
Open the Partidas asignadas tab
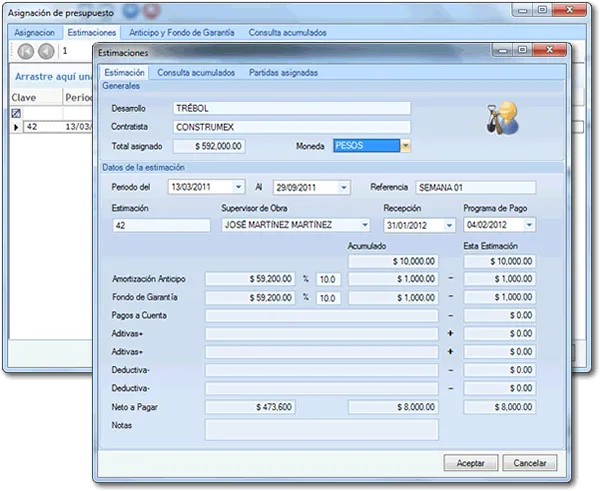283,73
